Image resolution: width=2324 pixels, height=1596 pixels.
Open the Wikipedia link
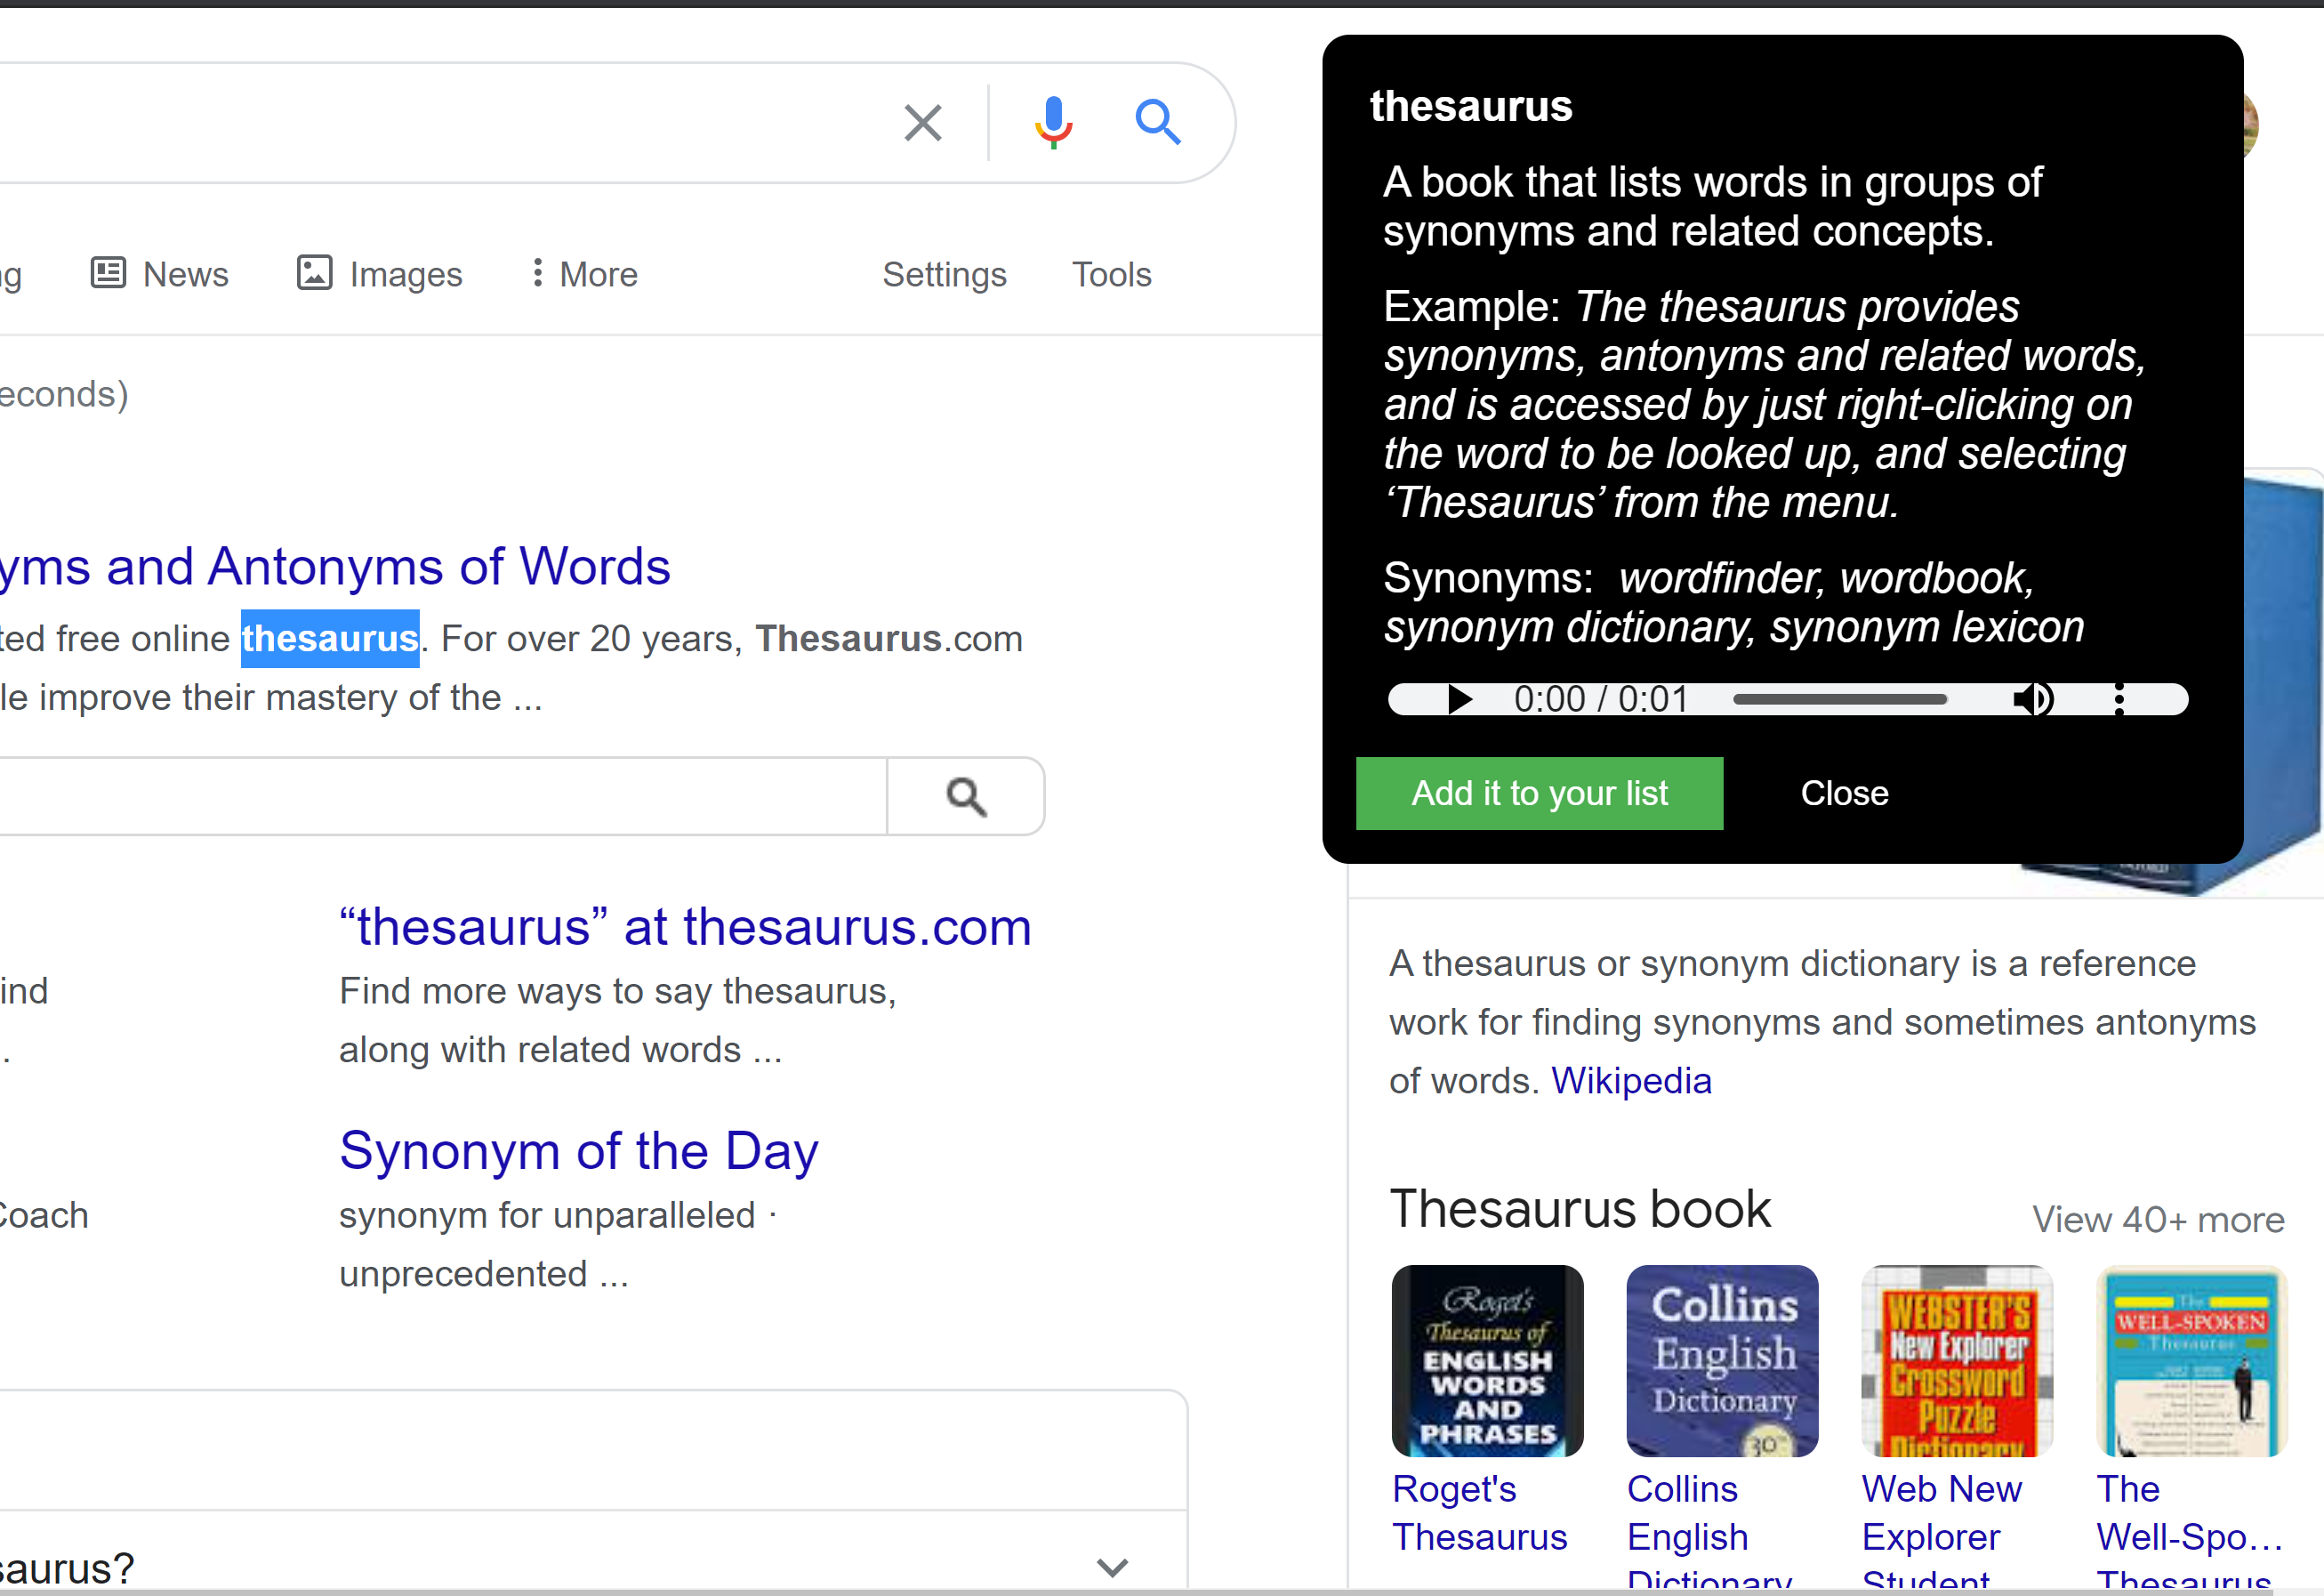1631,1081
